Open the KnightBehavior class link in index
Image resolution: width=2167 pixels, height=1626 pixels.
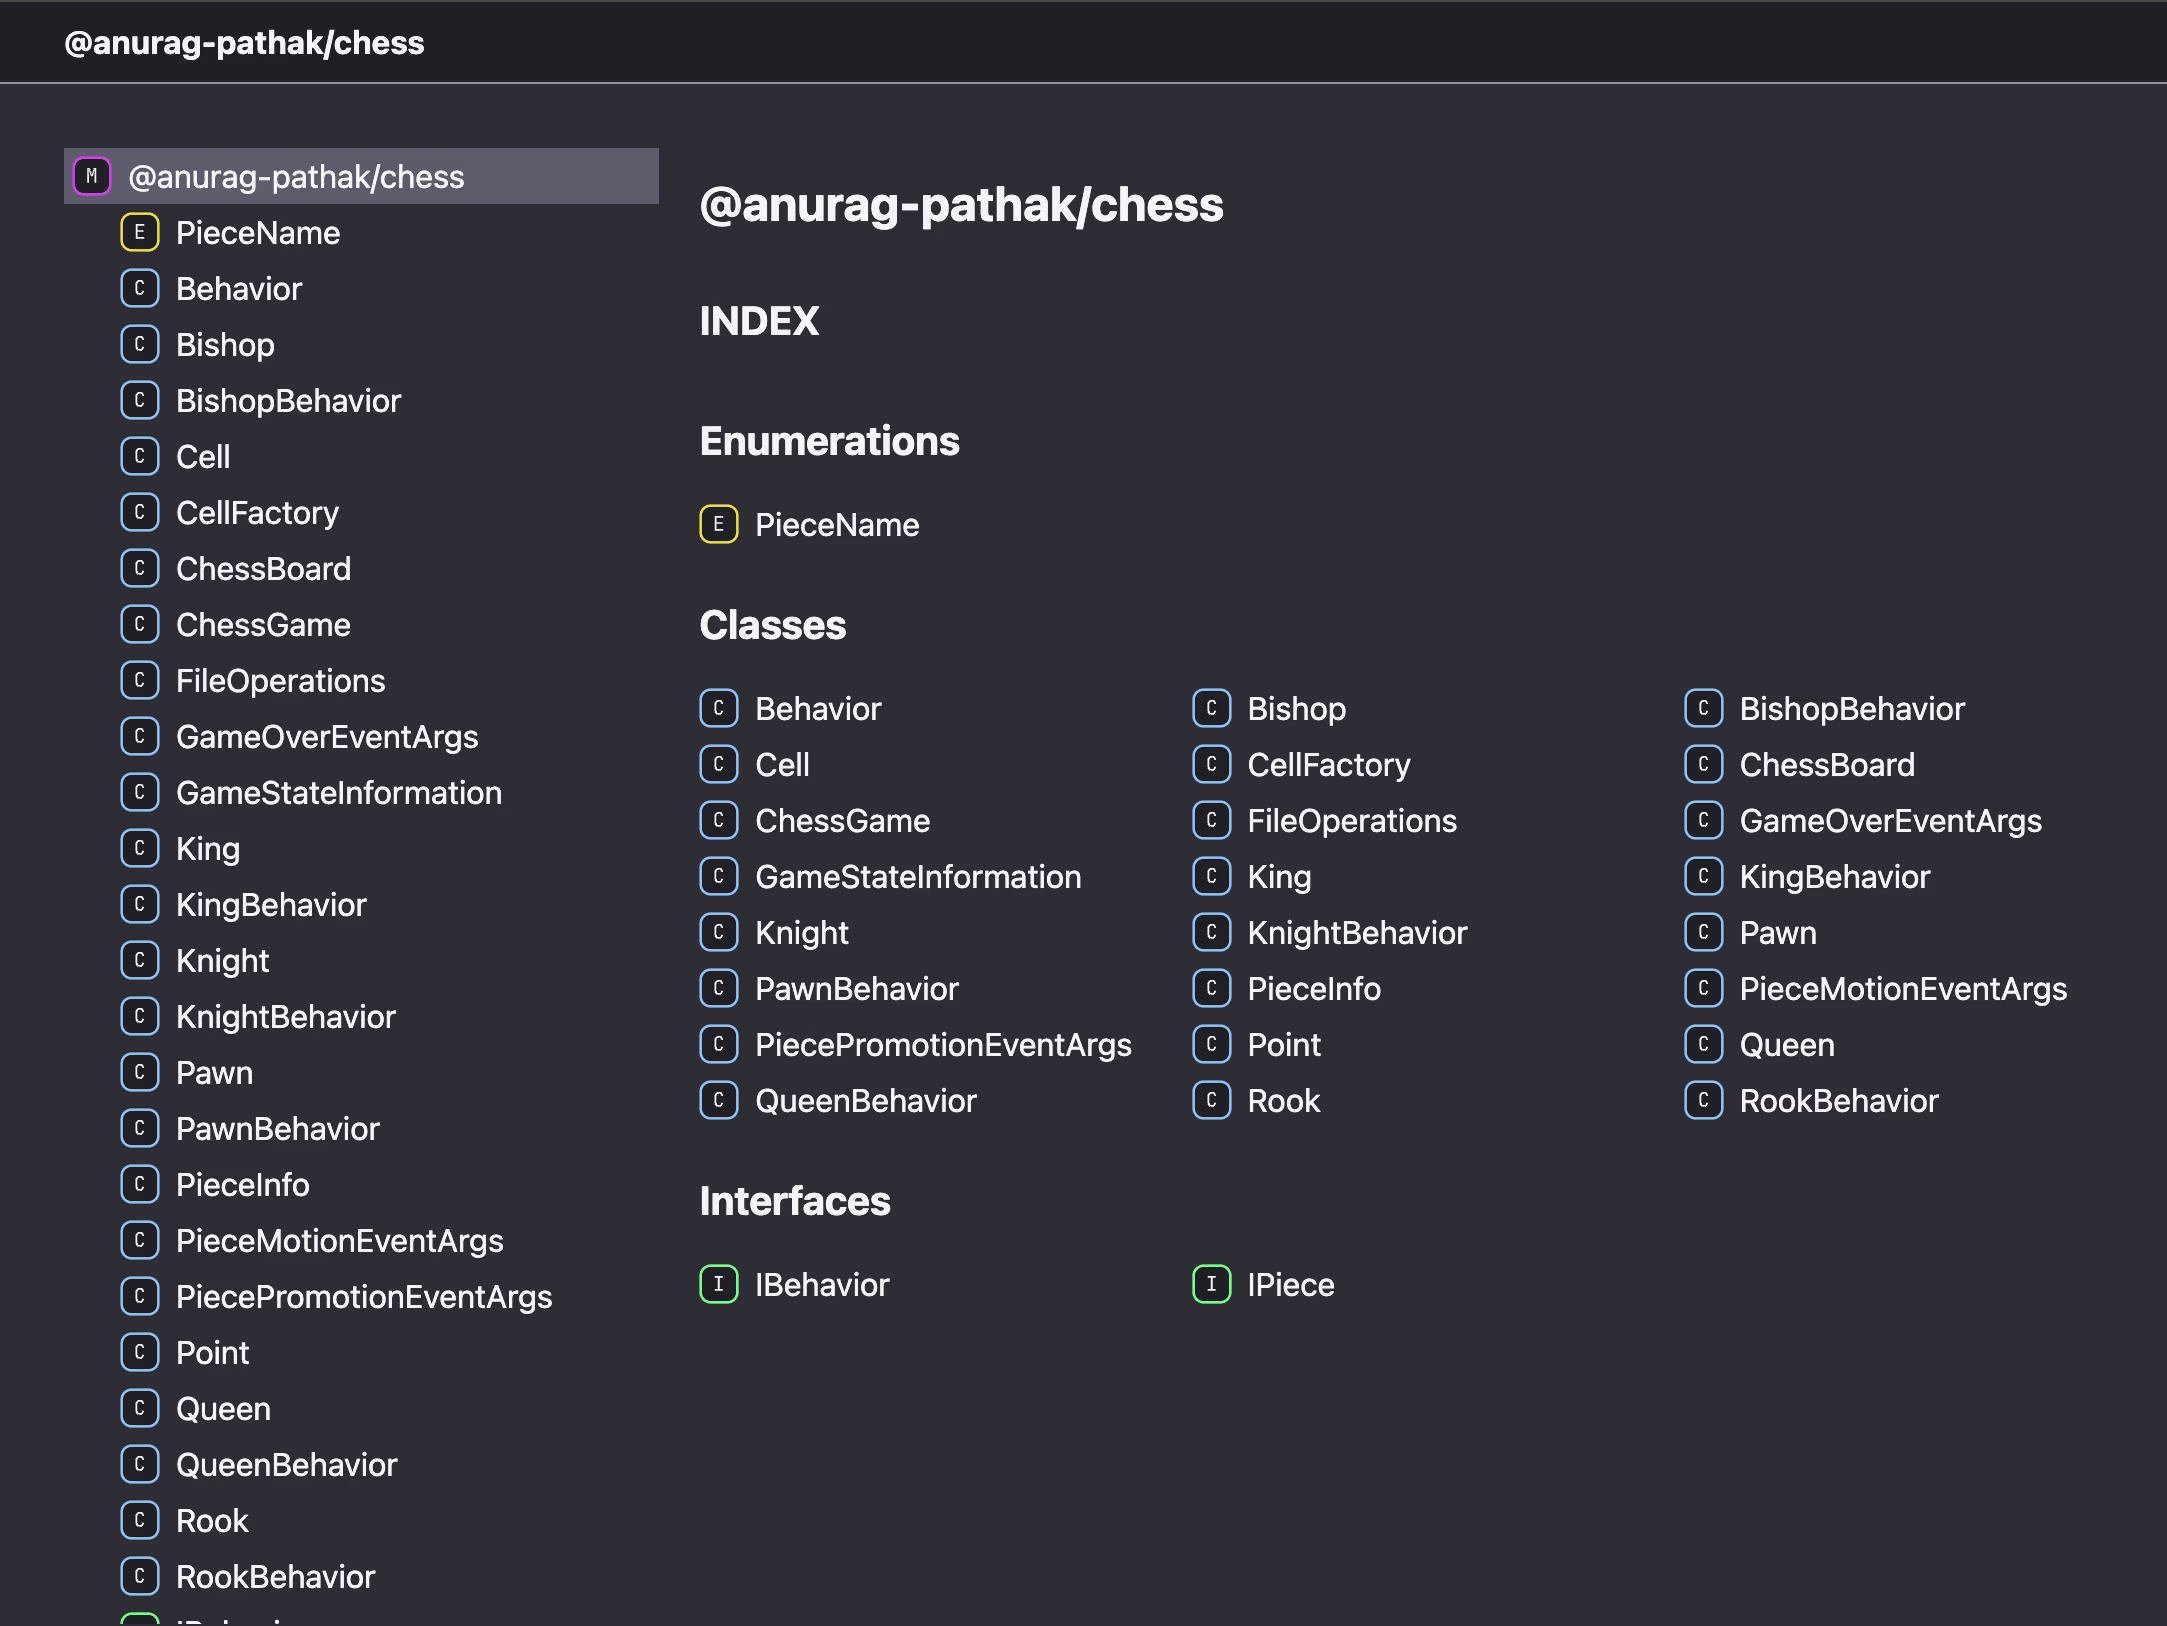click(1356, 933)
